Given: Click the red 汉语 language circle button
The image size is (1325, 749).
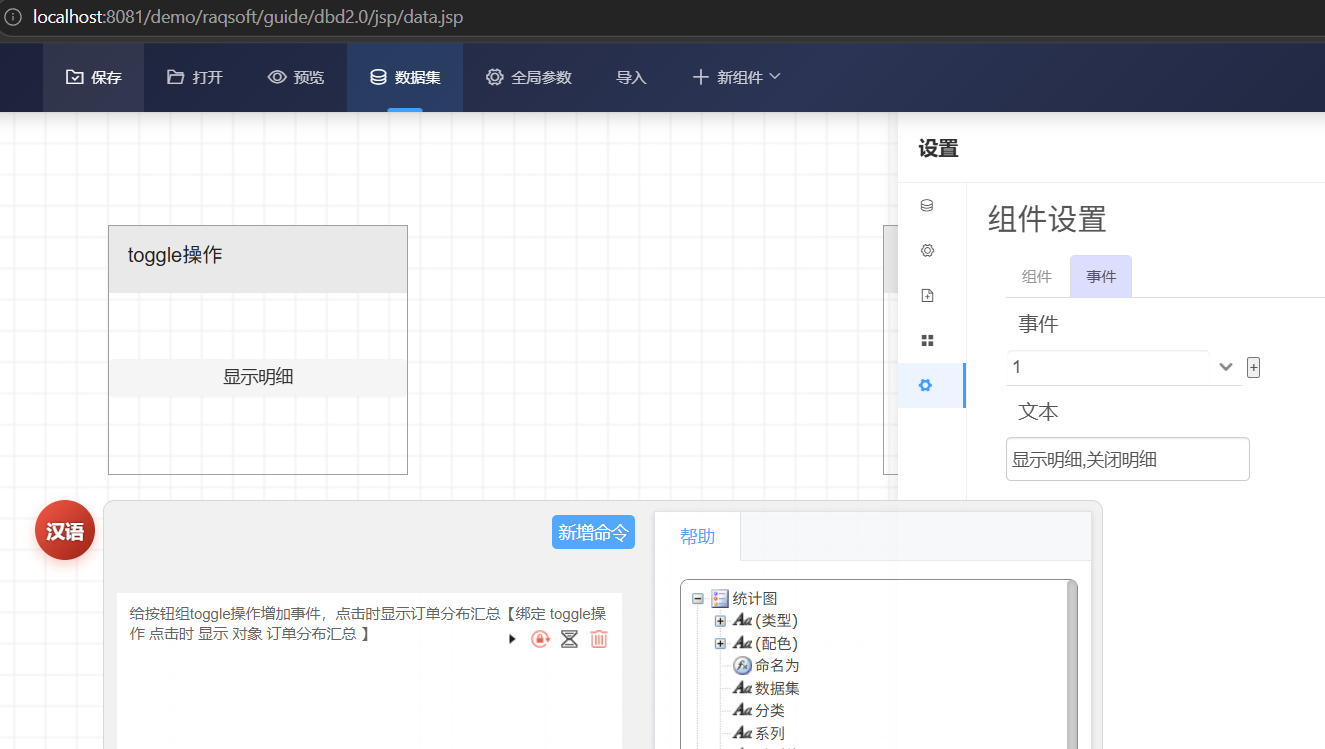Looking at the screenshot, I should (x=65, y=530).
